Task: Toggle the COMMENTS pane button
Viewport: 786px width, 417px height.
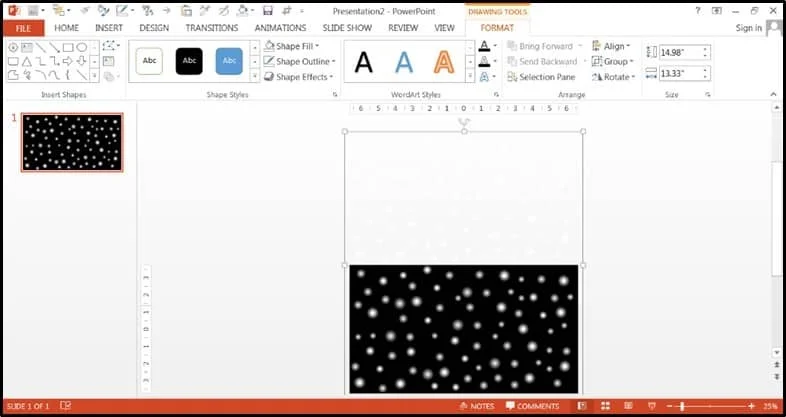Action: [x=532, y=406]
